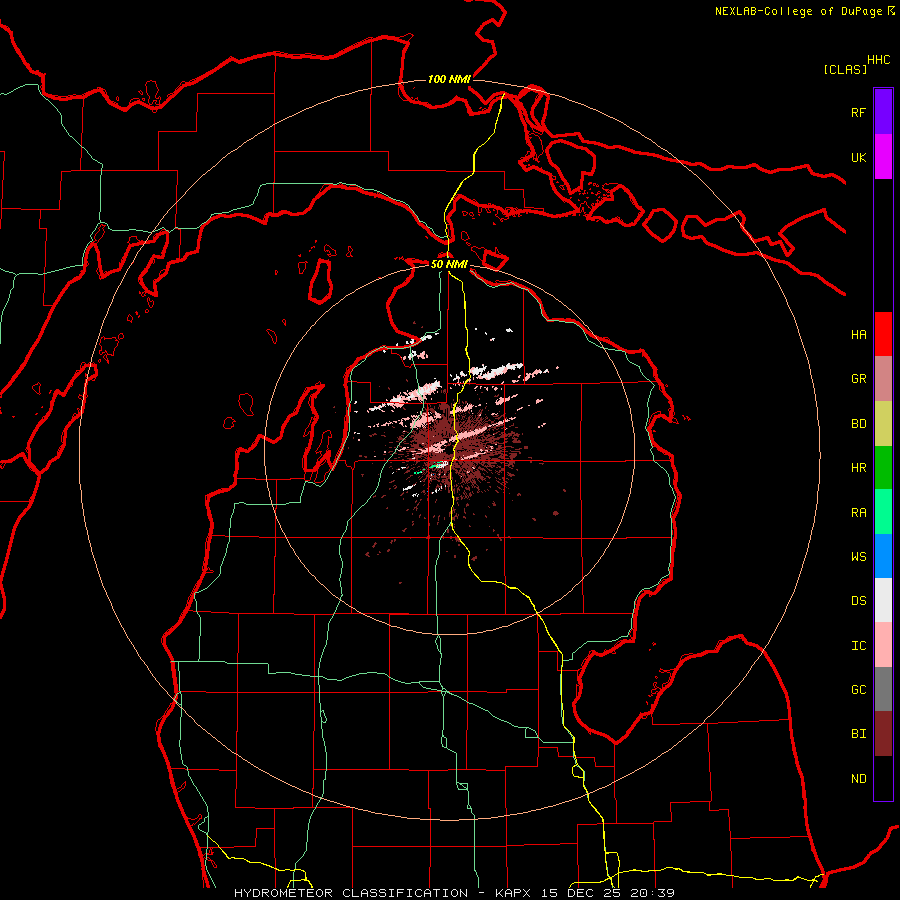Click the GR legend label
Image resolution: width=900 pixels, height=900 pixels.
pyautogui.click(x=858, y=379)
